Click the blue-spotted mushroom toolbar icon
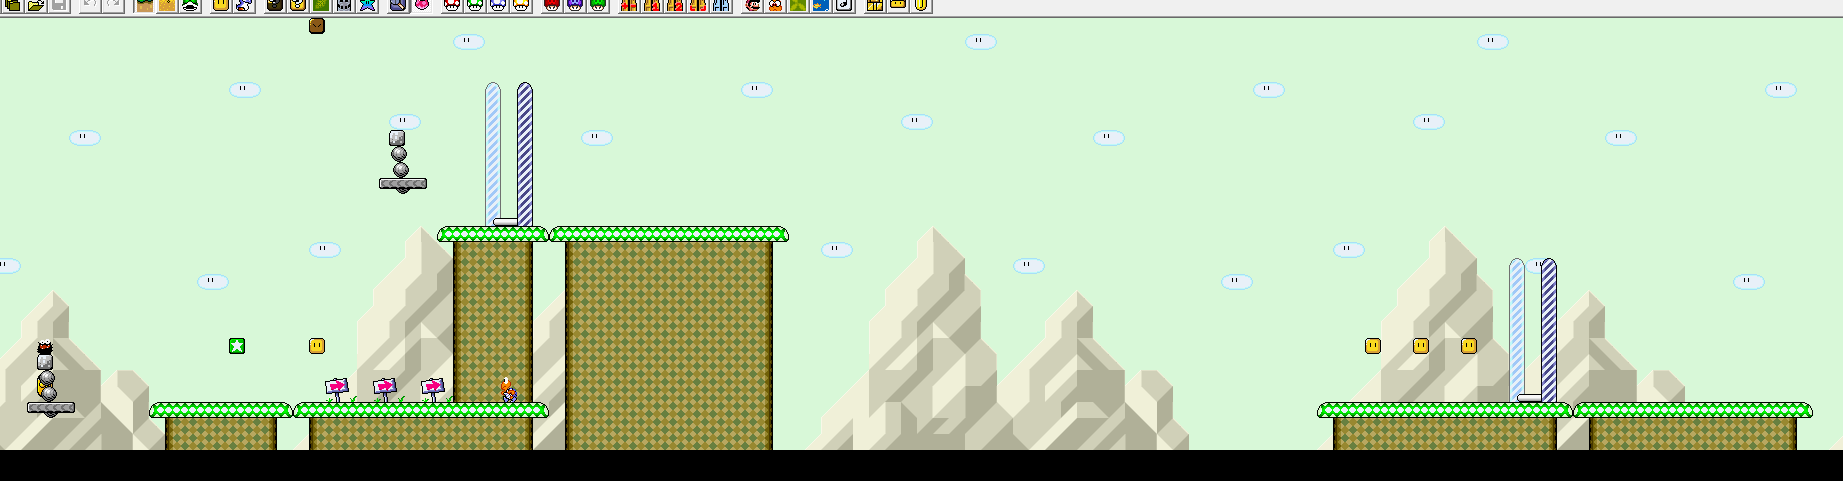The height and width of the screenshot is (481, 1843). (498, 5)
